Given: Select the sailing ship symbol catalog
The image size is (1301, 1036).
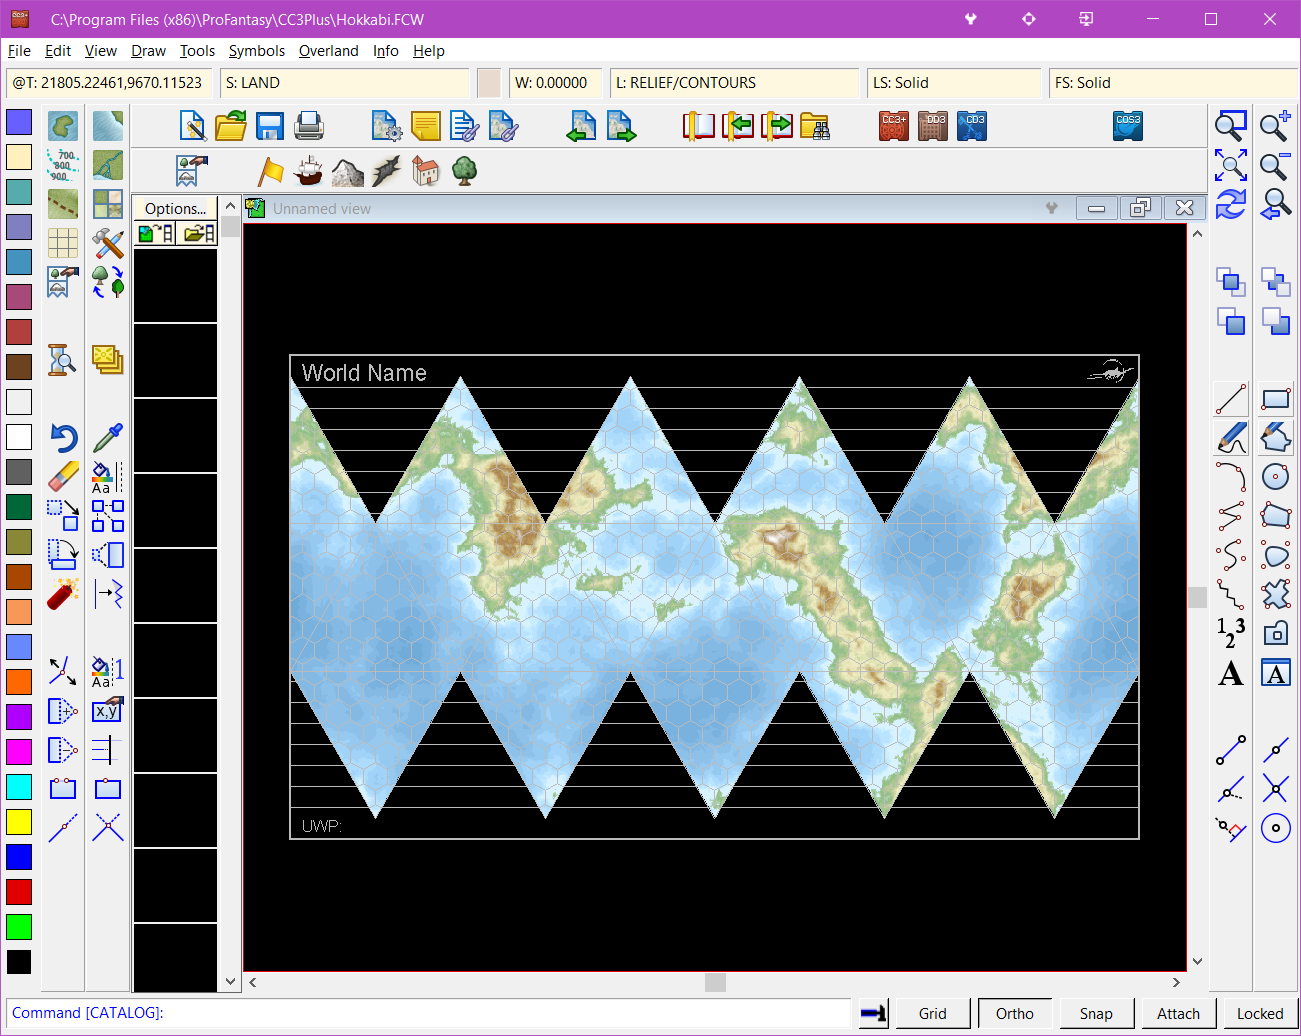Looking at the screenshot, I should click(x=309, y=171).
